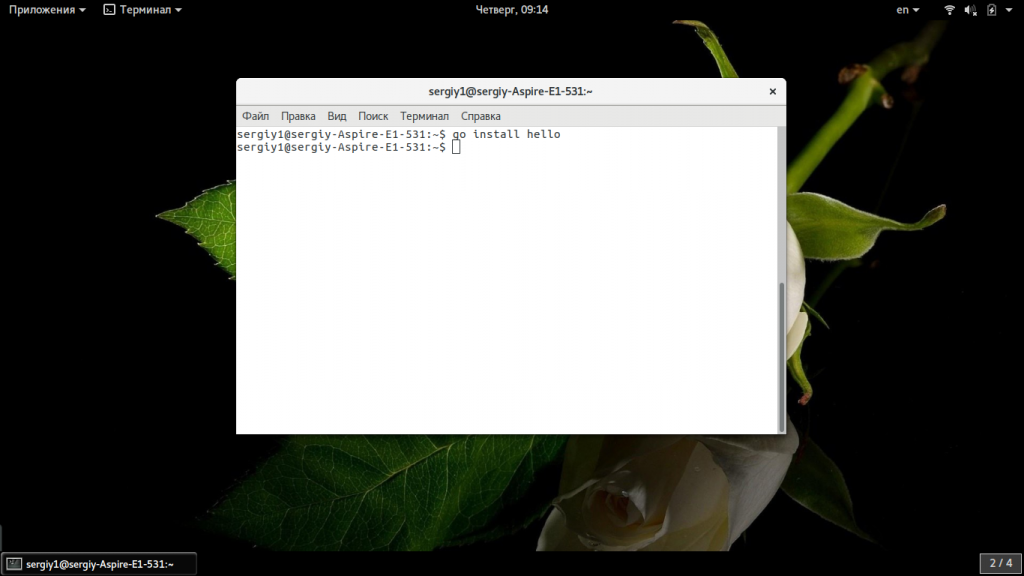The image size is (1024, 576).
Task: Open the Файл menu in terminal
Action: [x=255, y=116]
